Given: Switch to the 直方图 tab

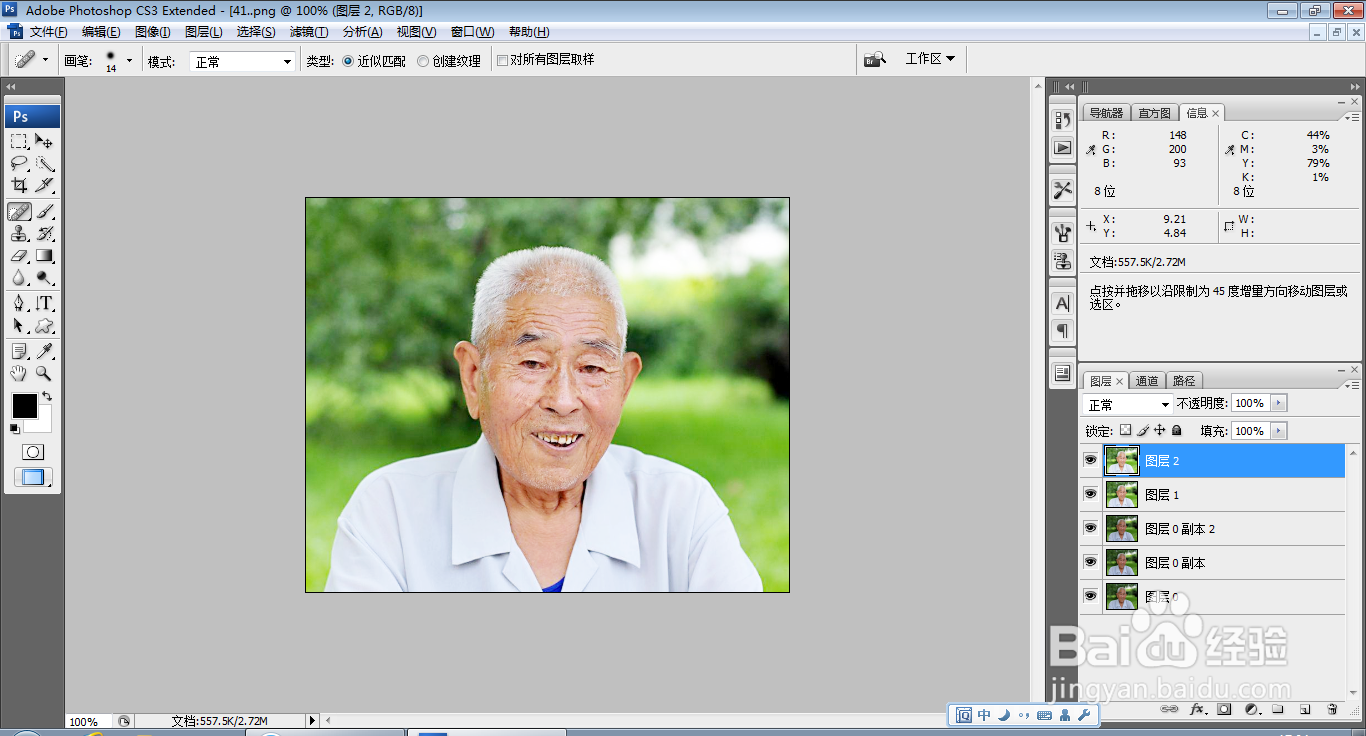Looking at the screenshot, I should tap(1155, 113).
